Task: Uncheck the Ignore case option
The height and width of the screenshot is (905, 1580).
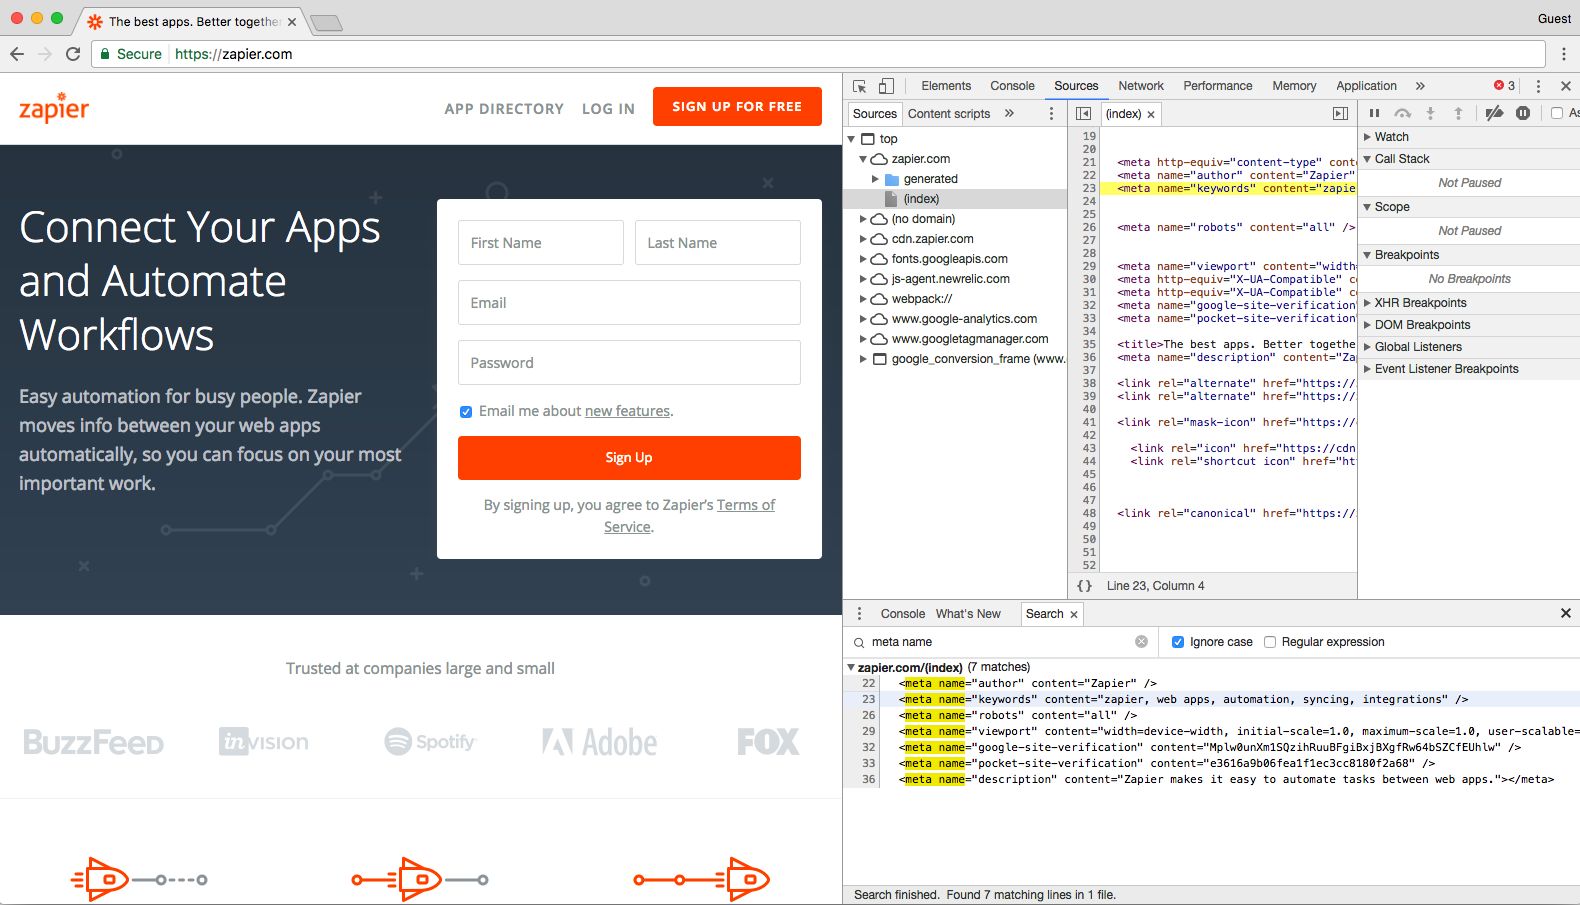Action: click(x=1178, y=642)
